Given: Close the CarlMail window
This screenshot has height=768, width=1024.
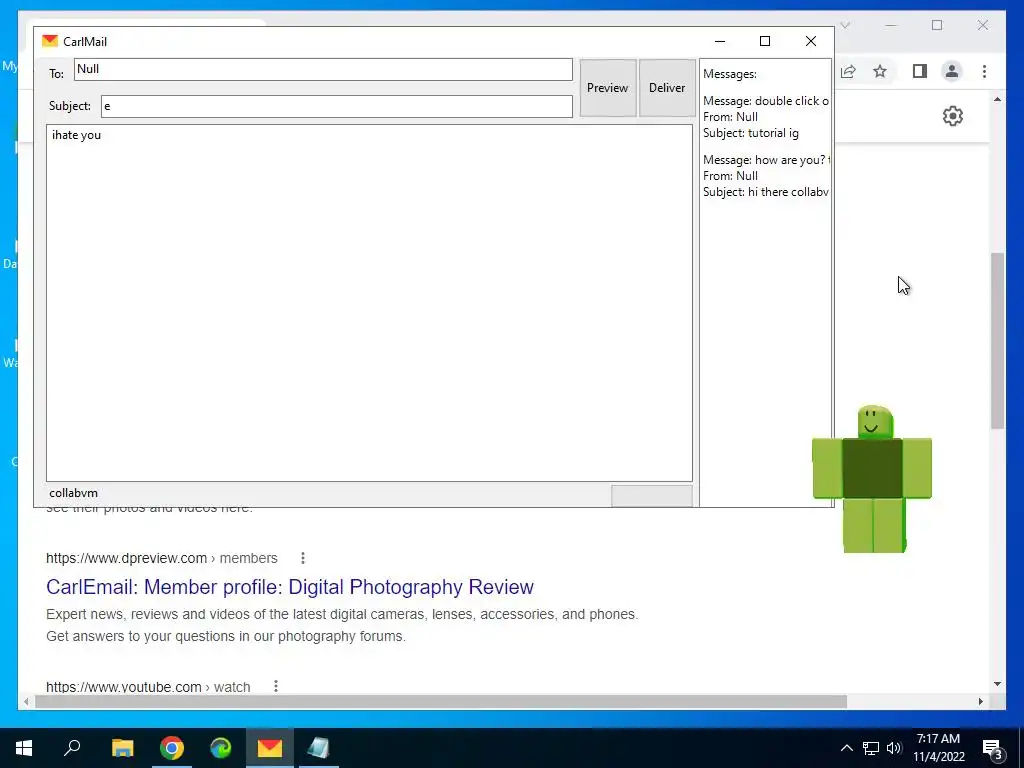Looking at the screenshot, I should [x=810, y=41].
